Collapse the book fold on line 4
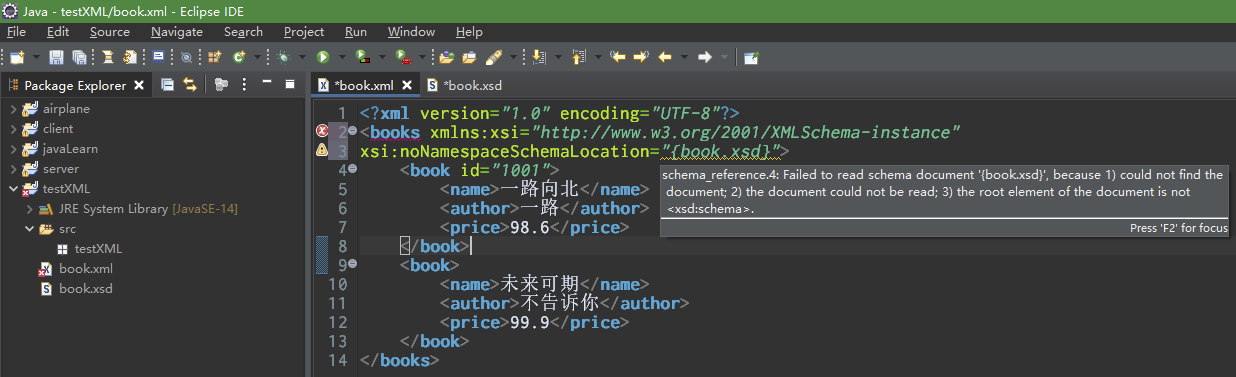The width and height of the screenshot is (1236, 377). coord(353,169)
